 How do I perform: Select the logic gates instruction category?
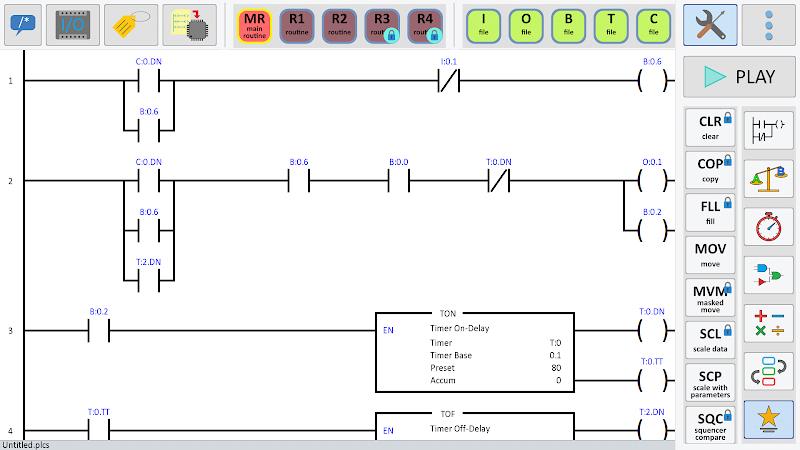point(768,275)
